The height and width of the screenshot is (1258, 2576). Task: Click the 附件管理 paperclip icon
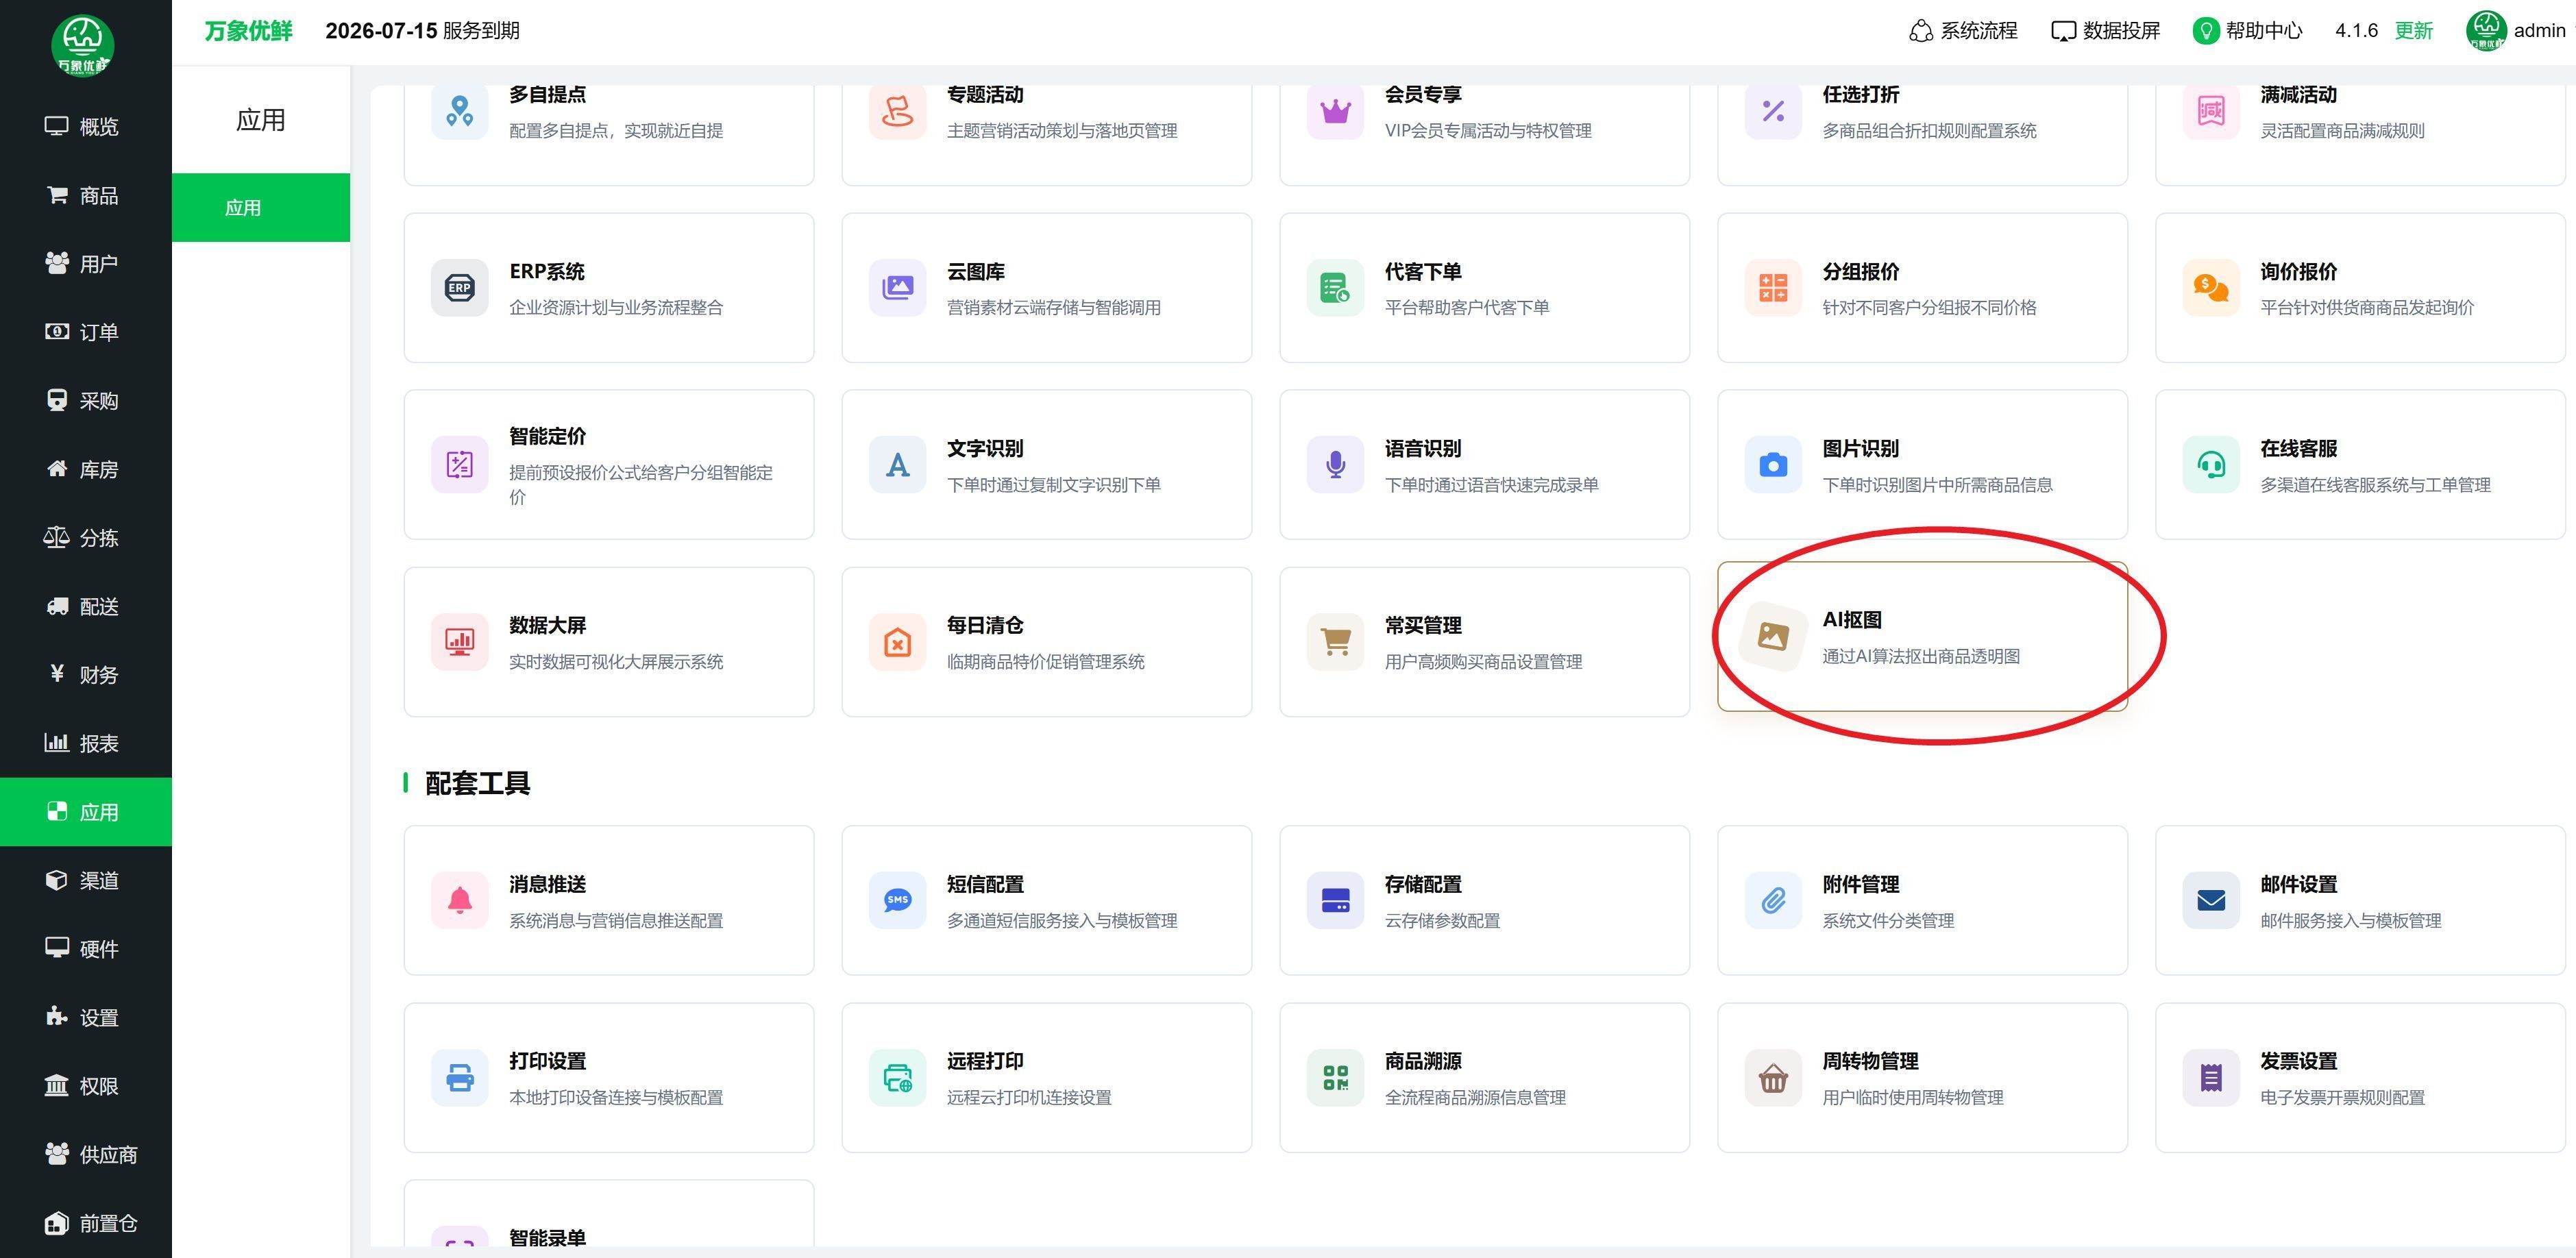point(1773,900)
